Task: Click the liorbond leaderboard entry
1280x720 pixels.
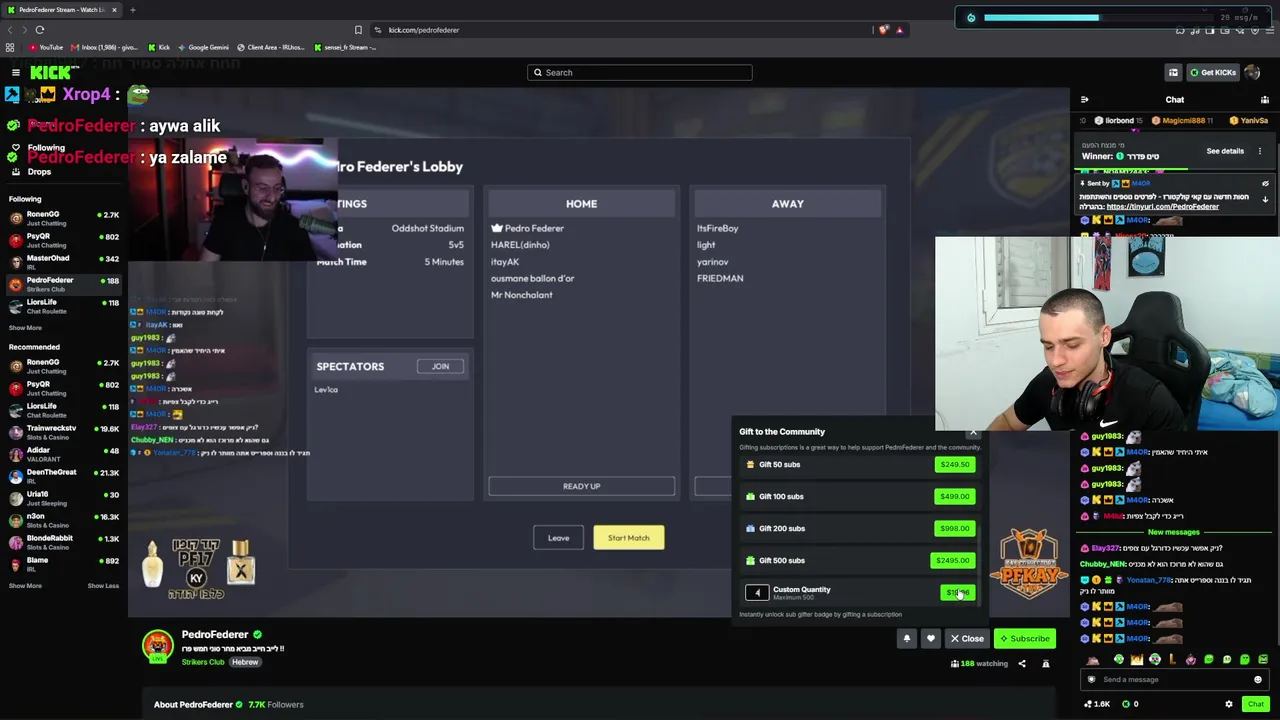Action: pos(1120,121)
